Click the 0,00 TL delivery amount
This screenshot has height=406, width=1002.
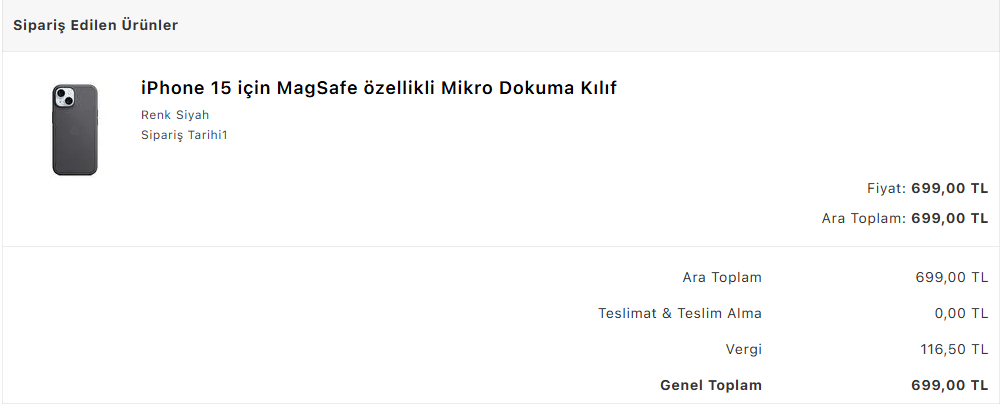(x=961, y=313)
